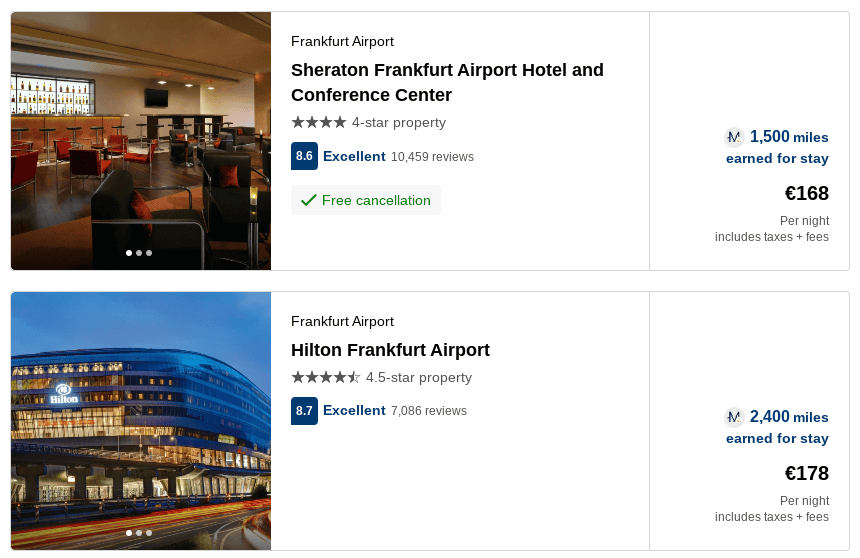This screenshot has height=558, width=860.
Task: Click the miles icon beside 1,500 miles
Action: pos(734,137)
